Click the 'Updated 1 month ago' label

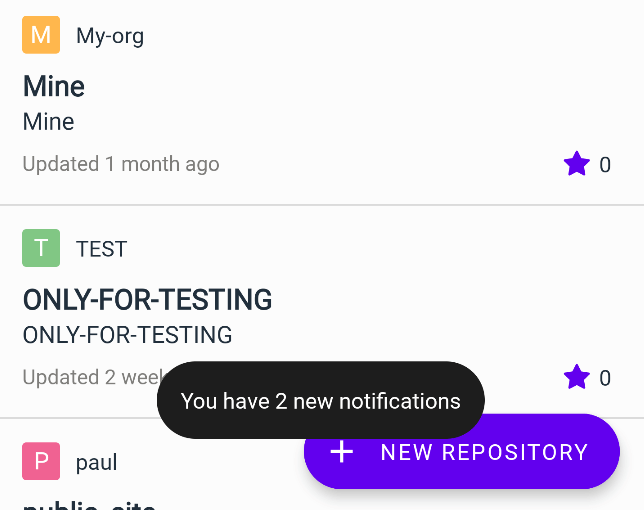tap(121, 164)
